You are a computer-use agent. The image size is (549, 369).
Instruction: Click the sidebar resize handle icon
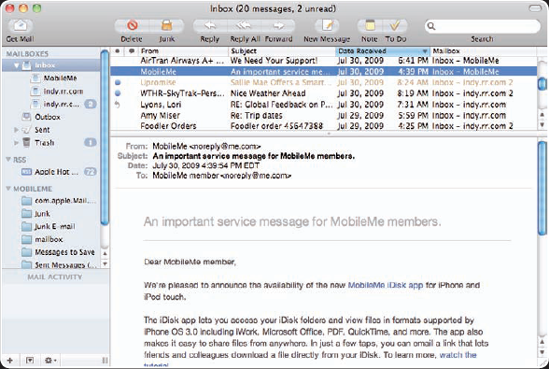pos(105,360)
